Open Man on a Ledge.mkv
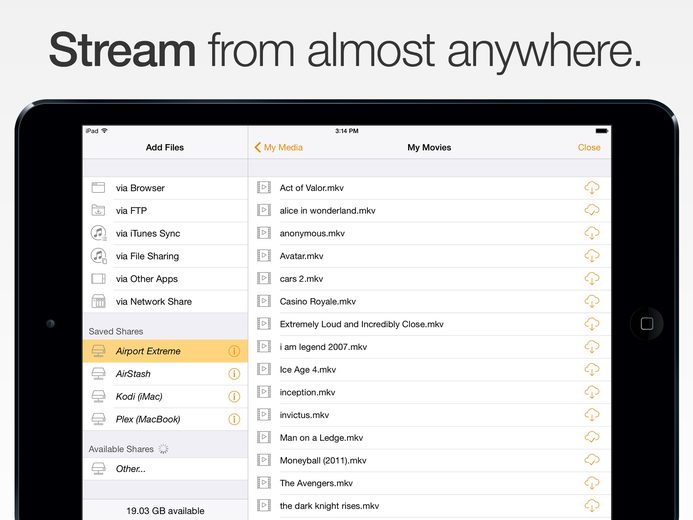The height and width of the screenshot is (520, 693). click(x=430, y=438)
